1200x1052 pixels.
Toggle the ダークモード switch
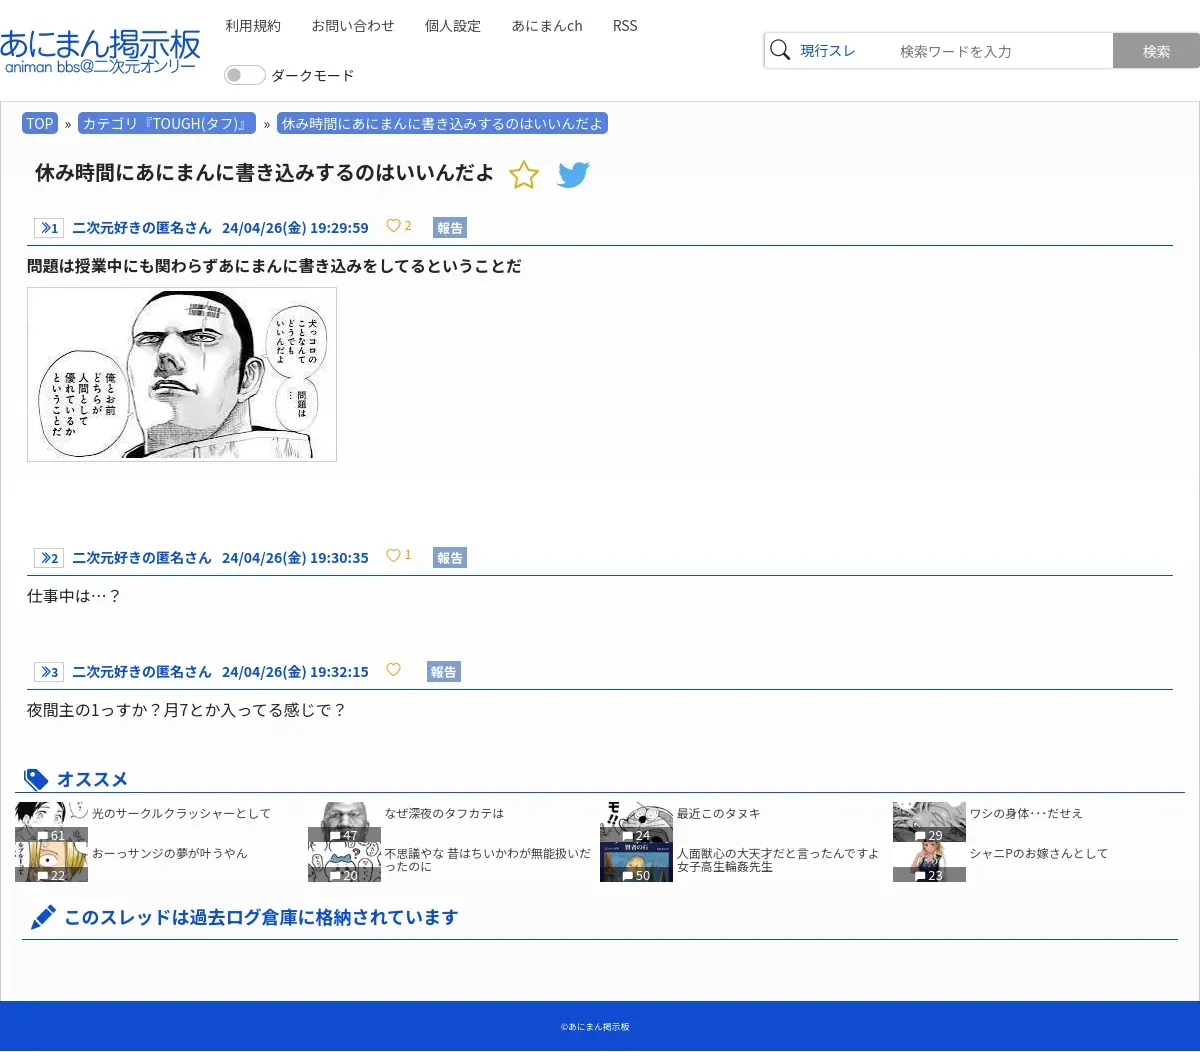click(x=244, y=75)
